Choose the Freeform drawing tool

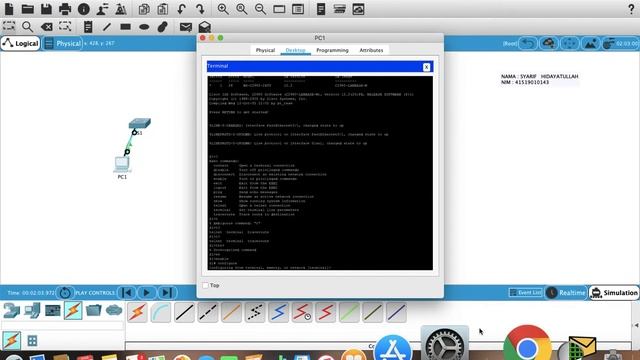(163, 27)
